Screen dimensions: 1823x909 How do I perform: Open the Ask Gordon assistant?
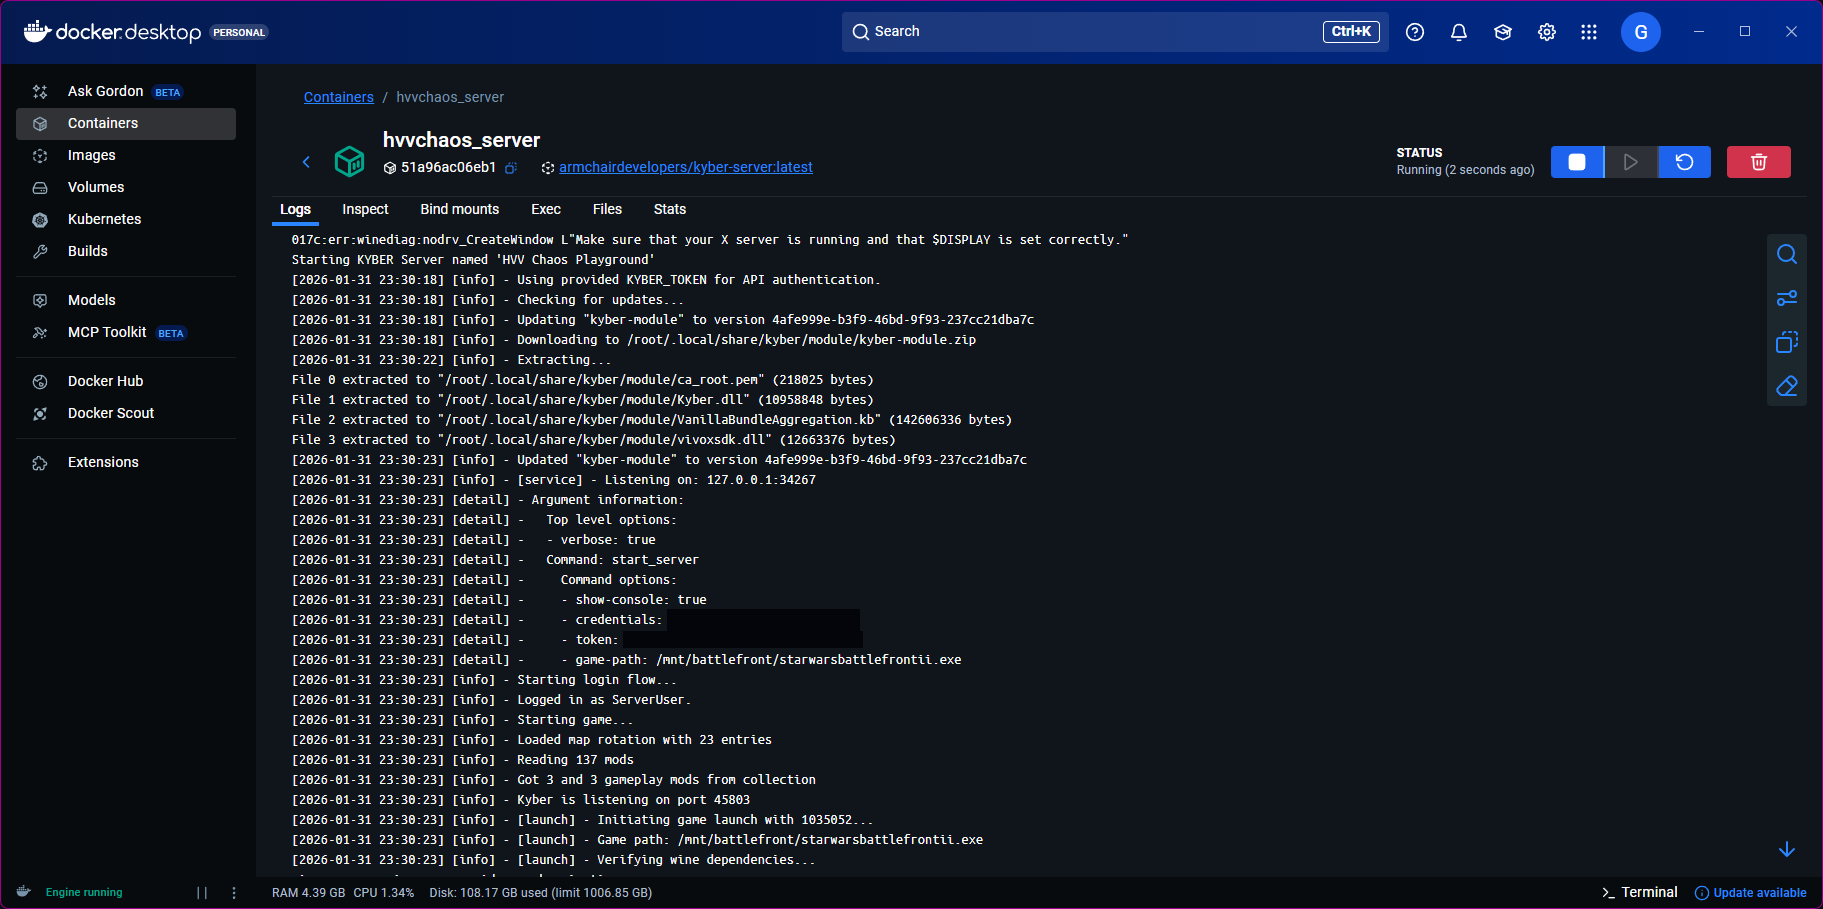click(x=126, y=91)
